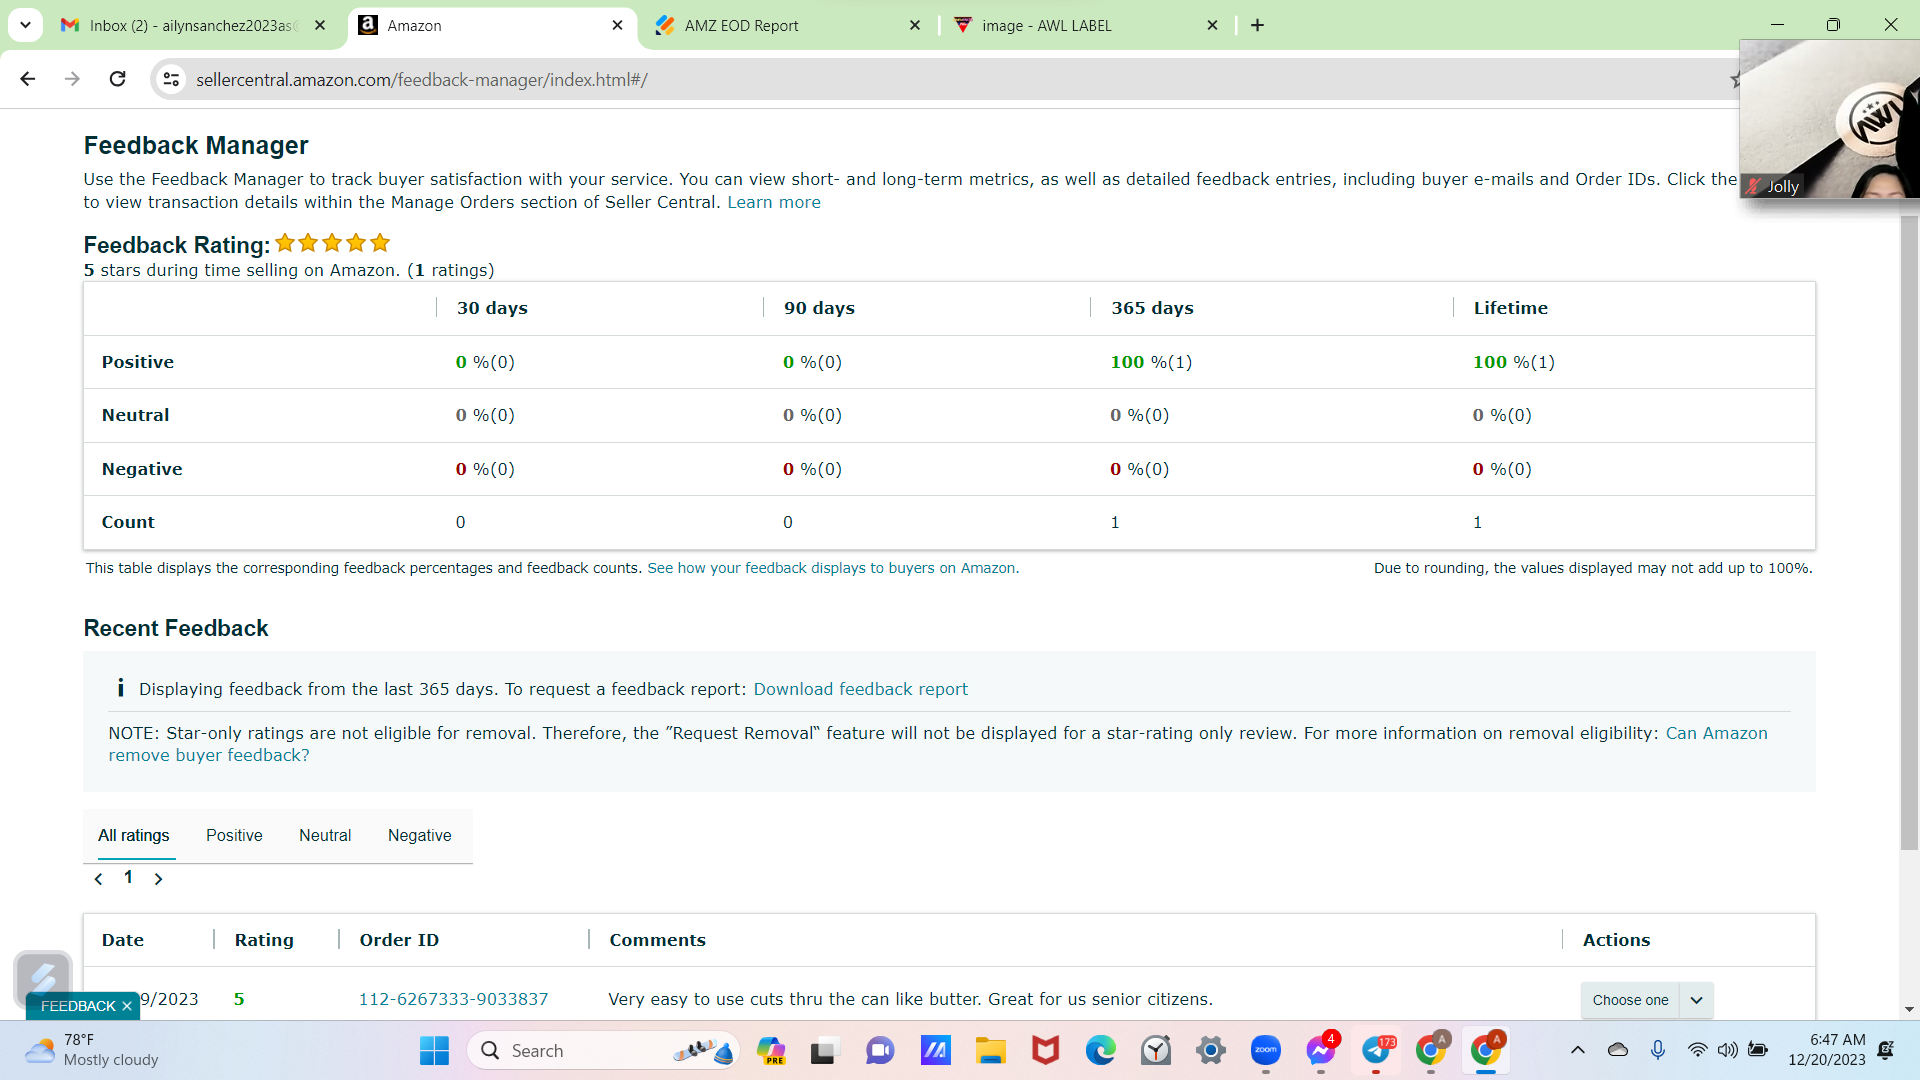Close the Amazon tab
The image size is (1920, 1080).
coord(617,26)
